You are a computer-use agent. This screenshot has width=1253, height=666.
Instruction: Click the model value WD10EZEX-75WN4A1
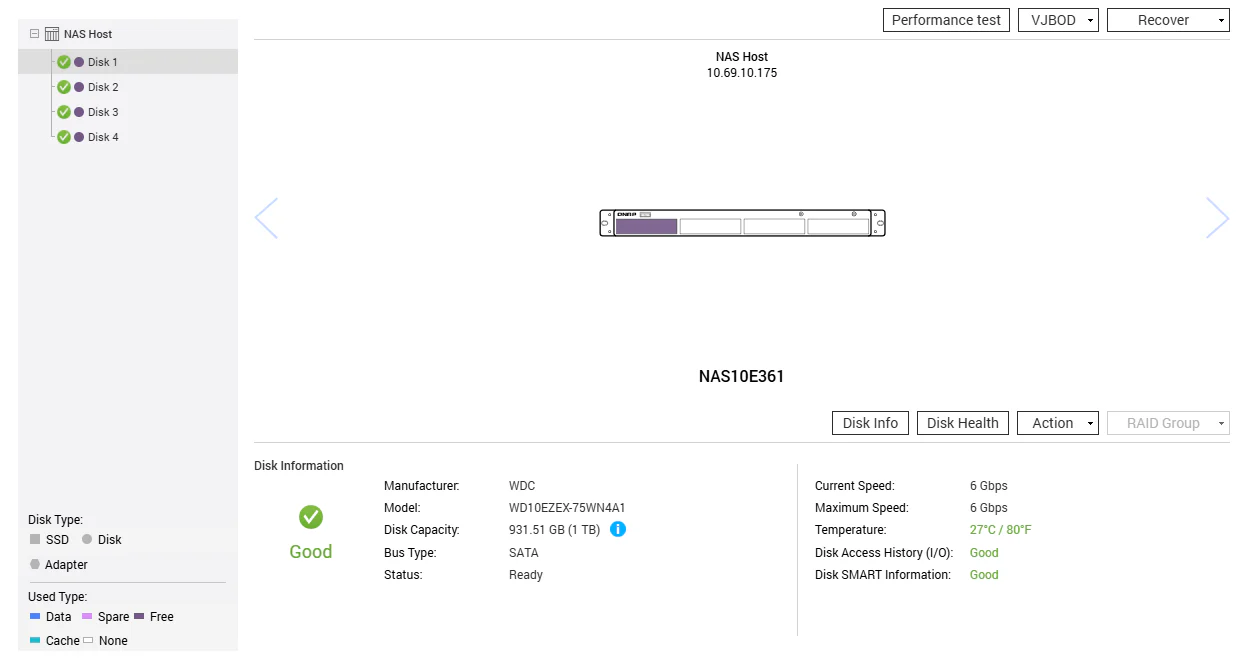(x=567, y=508)
